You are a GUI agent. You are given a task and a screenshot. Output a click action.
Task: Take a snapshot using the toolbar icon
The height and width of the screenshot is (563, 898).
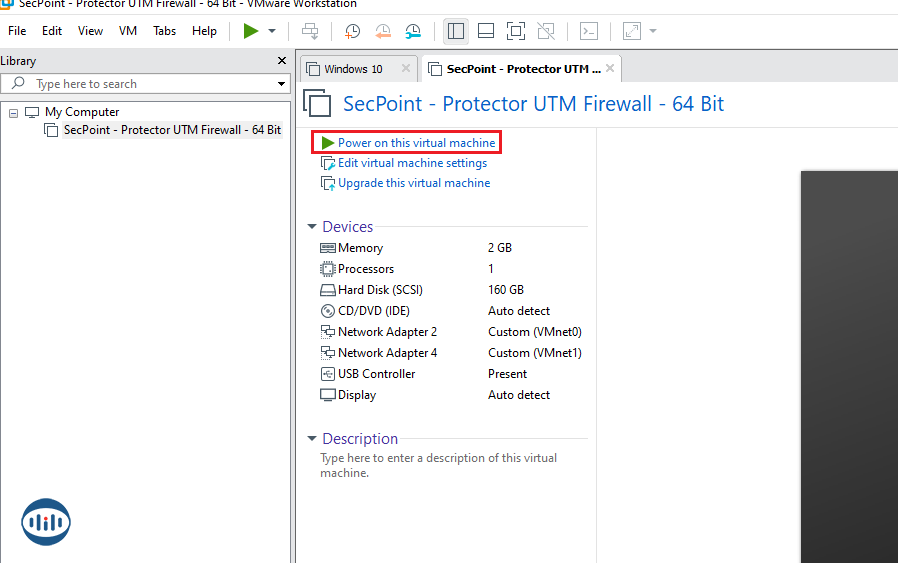tap(352, 31)
